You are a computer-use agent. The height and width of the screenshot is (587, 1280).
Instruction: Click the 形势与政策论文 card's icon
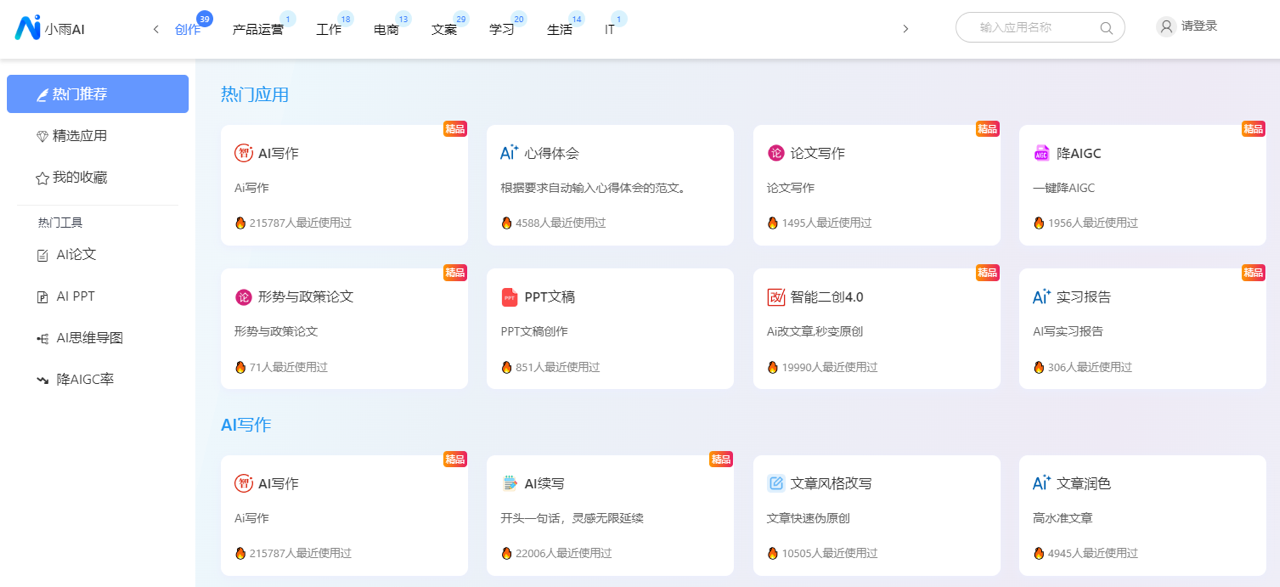coord(243,297)
